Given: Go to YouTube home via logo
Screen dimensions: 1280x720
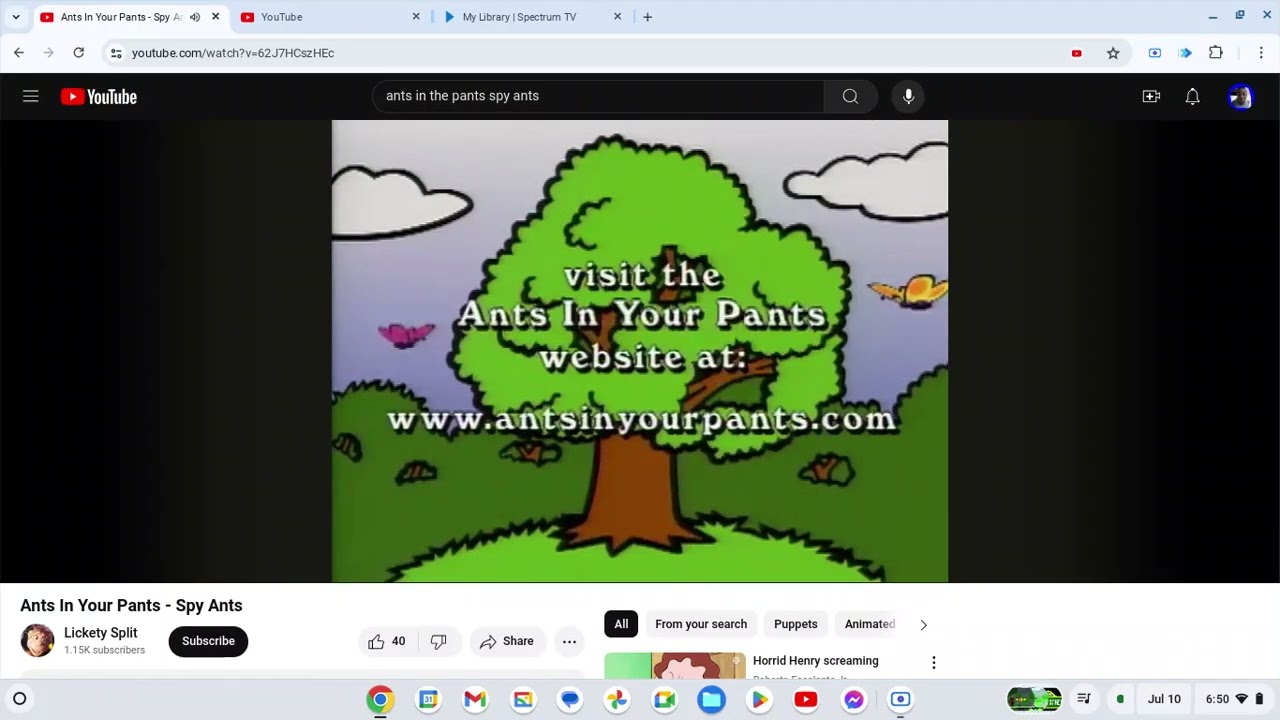Looking at the screenshot, I should coord(99,97).
